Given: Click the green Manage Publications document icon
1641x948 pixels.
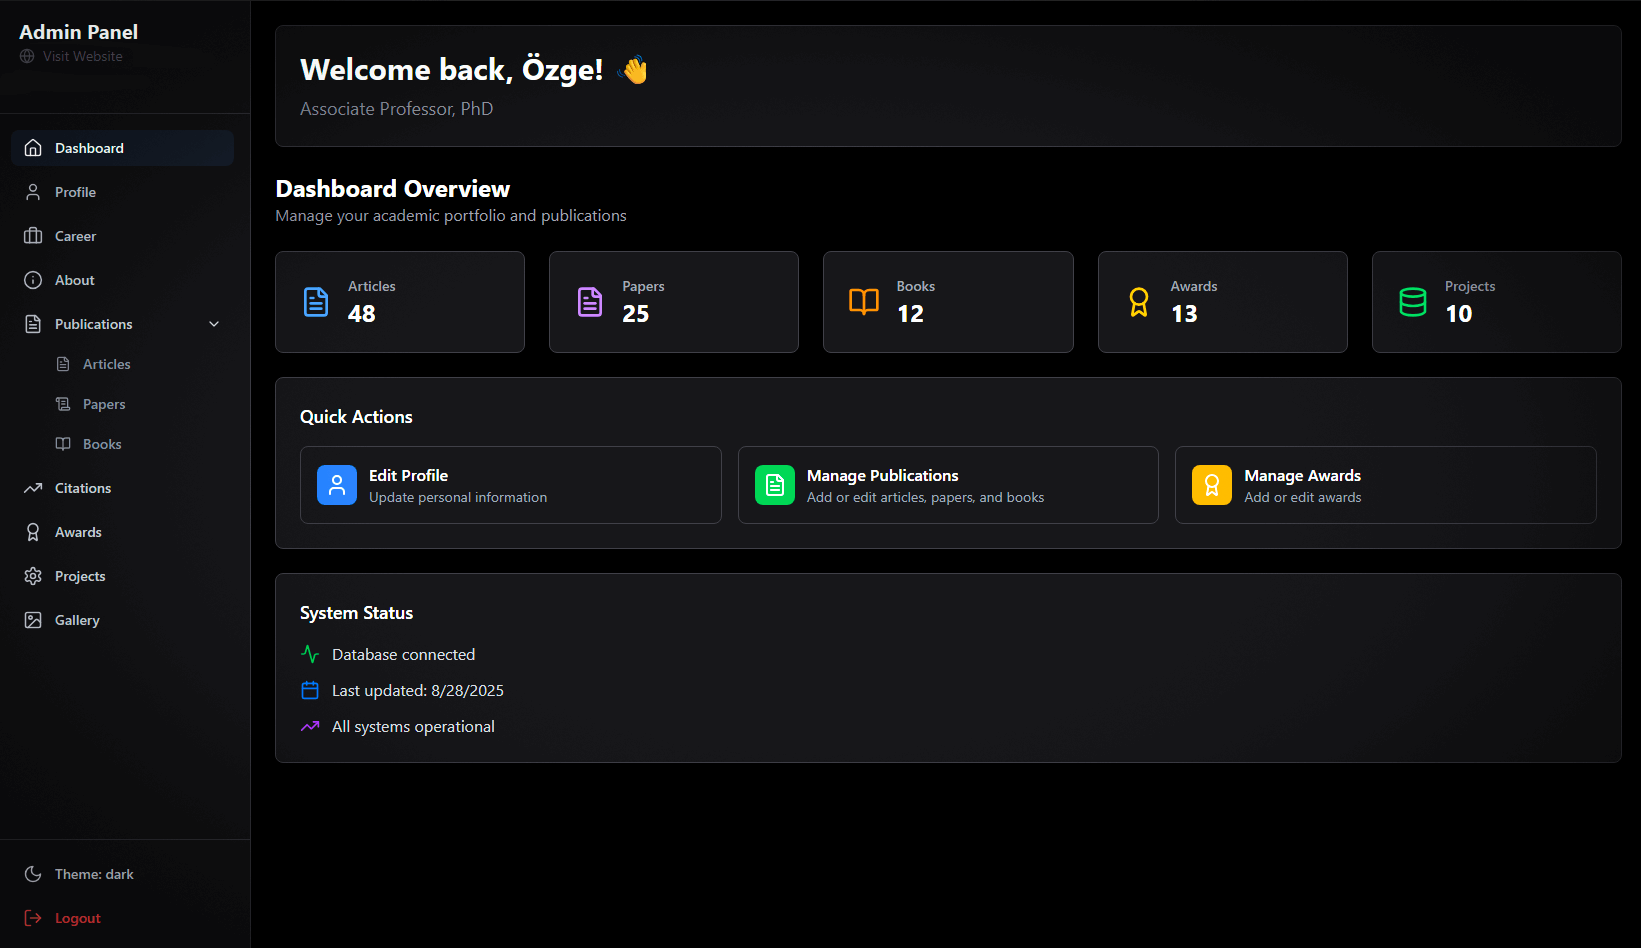Looking at the screenshot, I should click(775, 485).
